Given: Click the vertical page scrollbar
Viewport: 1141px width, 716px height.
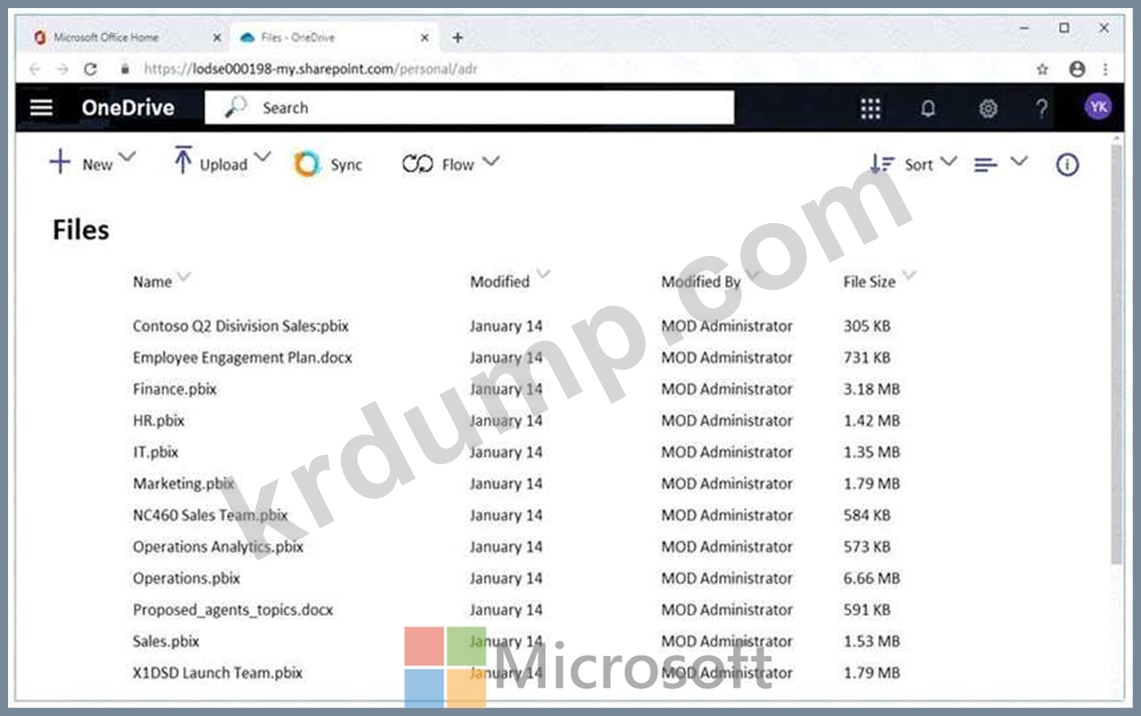Looking at the screenshot, I should [1116, 354].
